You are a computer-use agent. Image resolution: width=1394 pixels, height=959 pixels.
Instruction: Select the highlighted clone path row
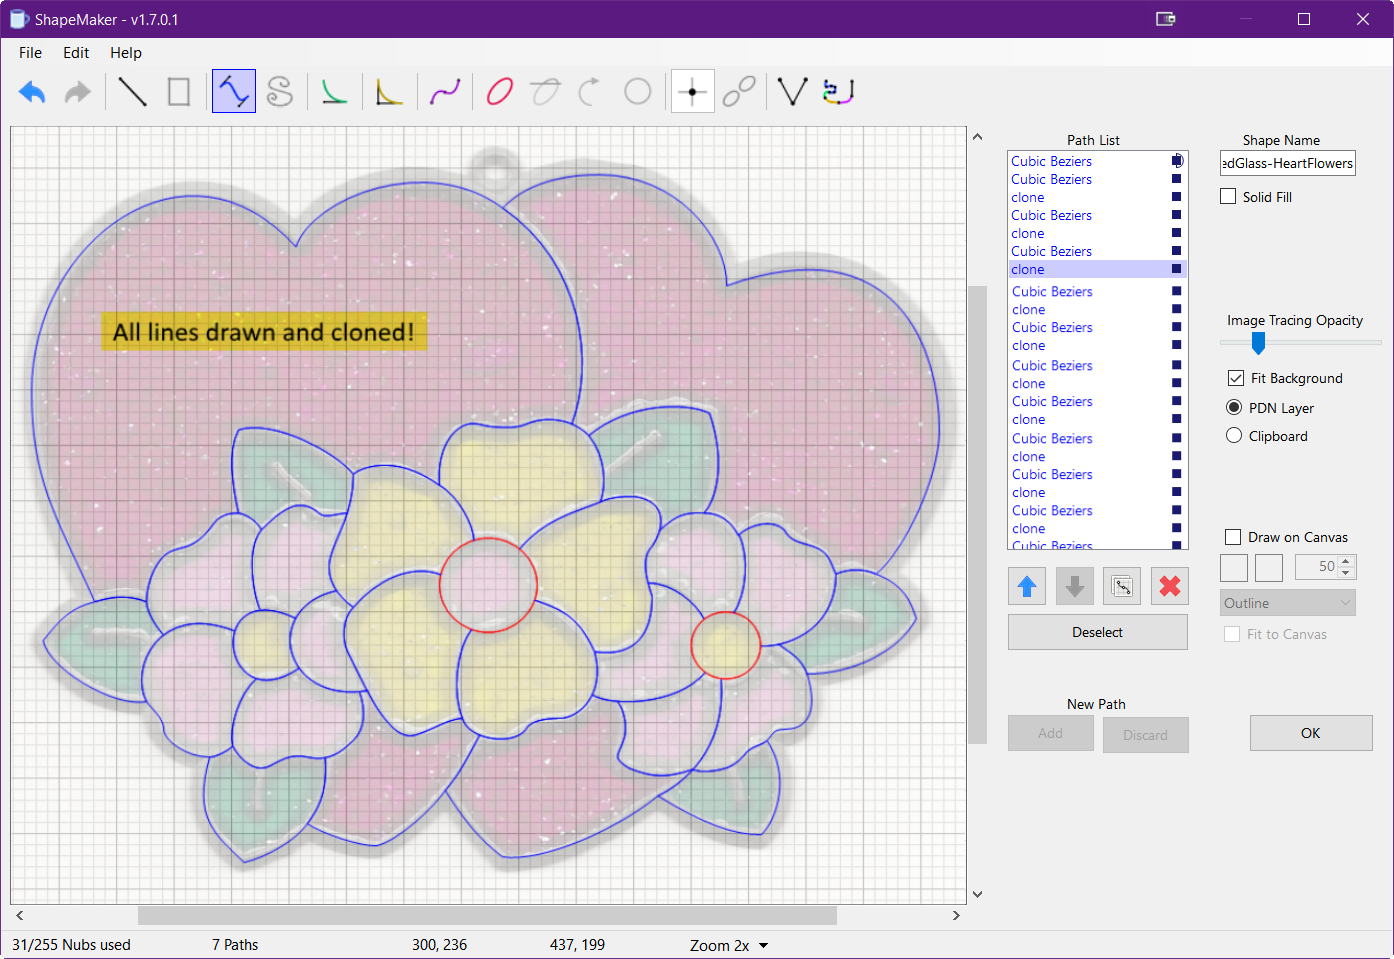[x=1097, y=269]
